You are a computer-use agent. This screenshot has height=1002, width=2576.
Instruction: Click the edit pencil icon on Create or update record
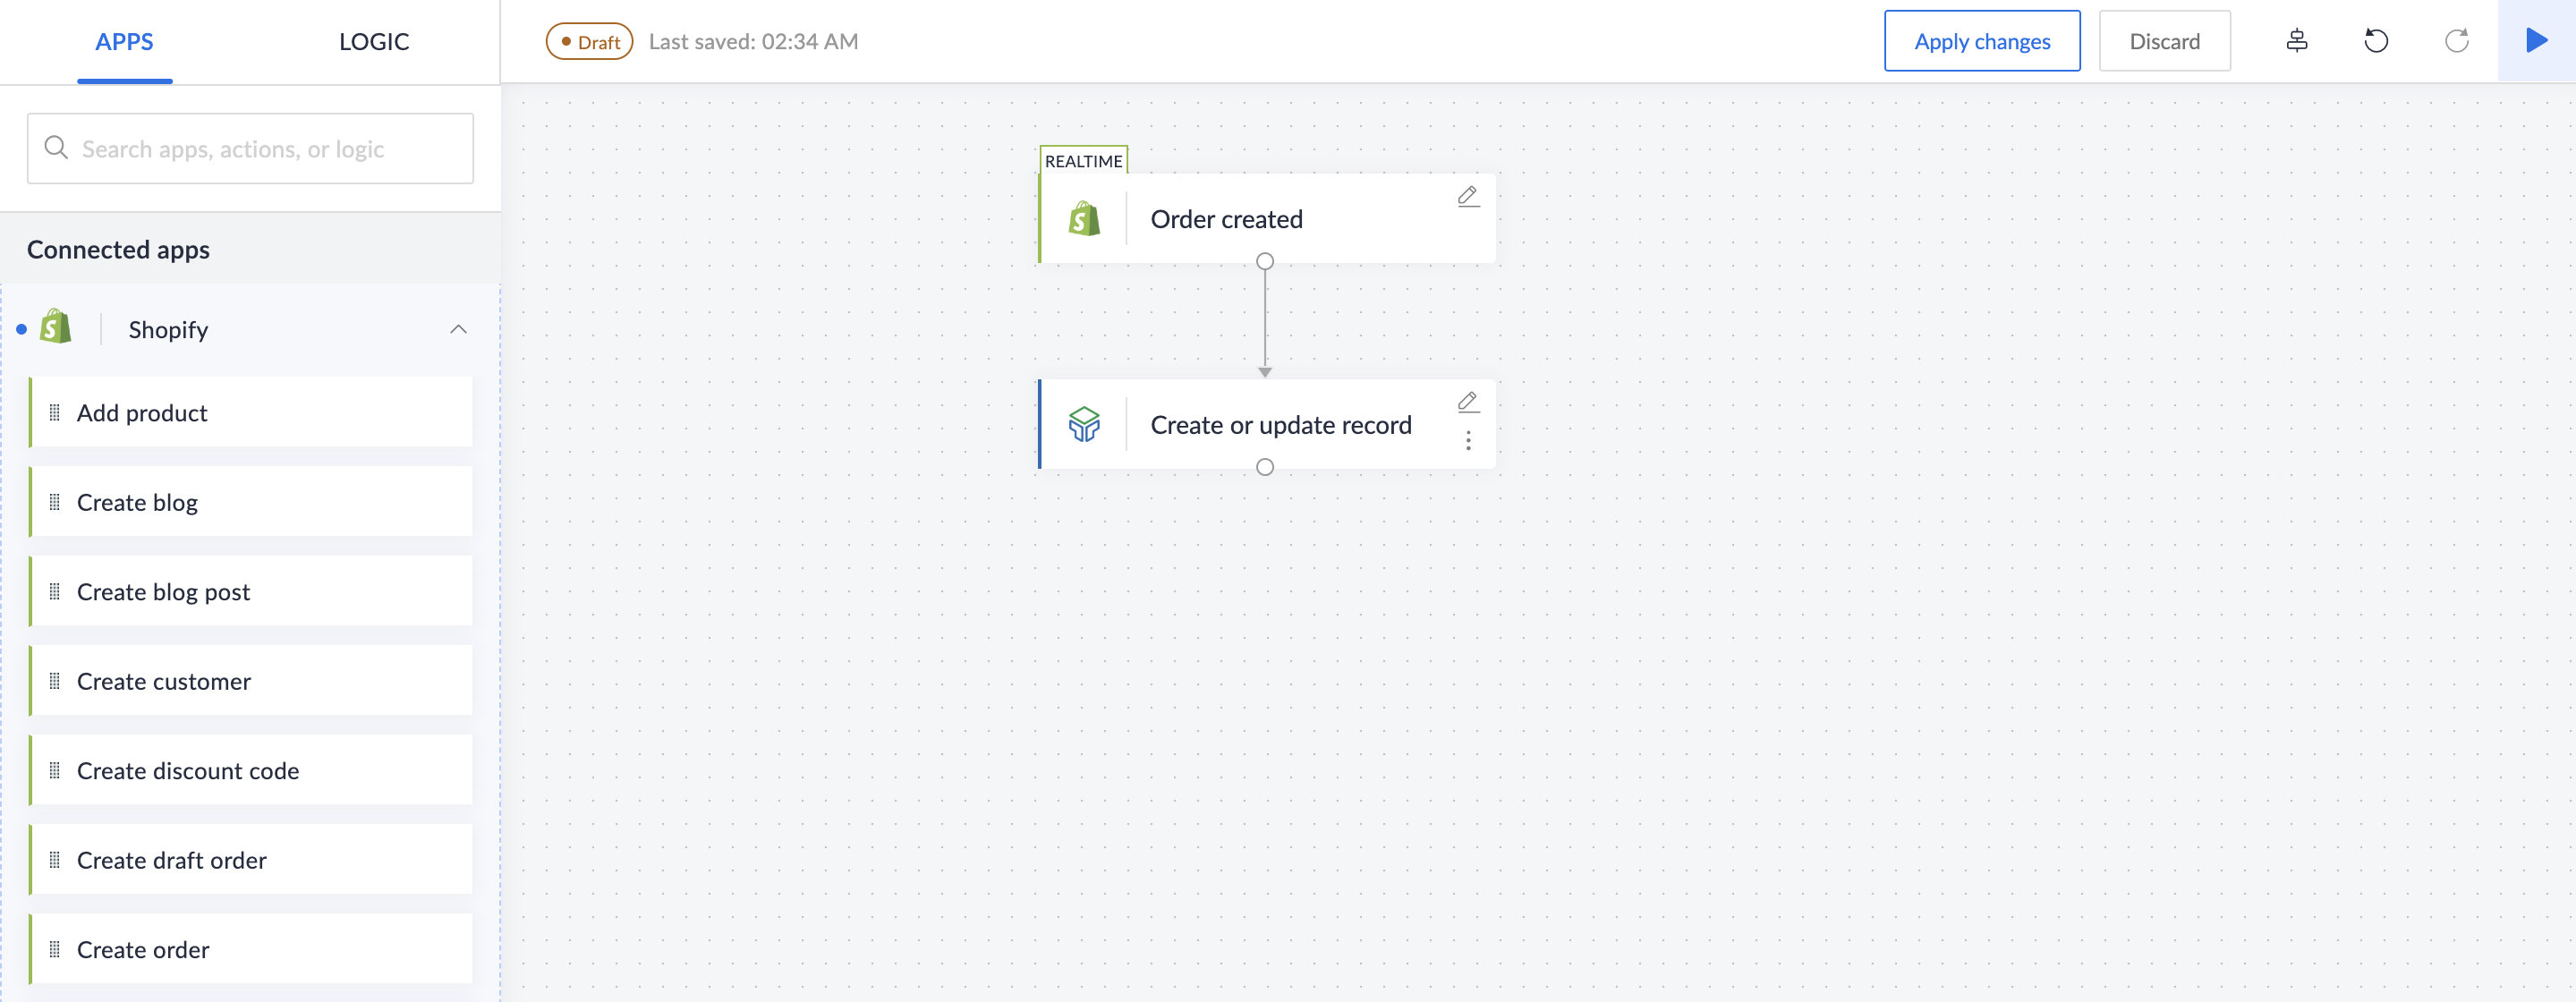1467,403
